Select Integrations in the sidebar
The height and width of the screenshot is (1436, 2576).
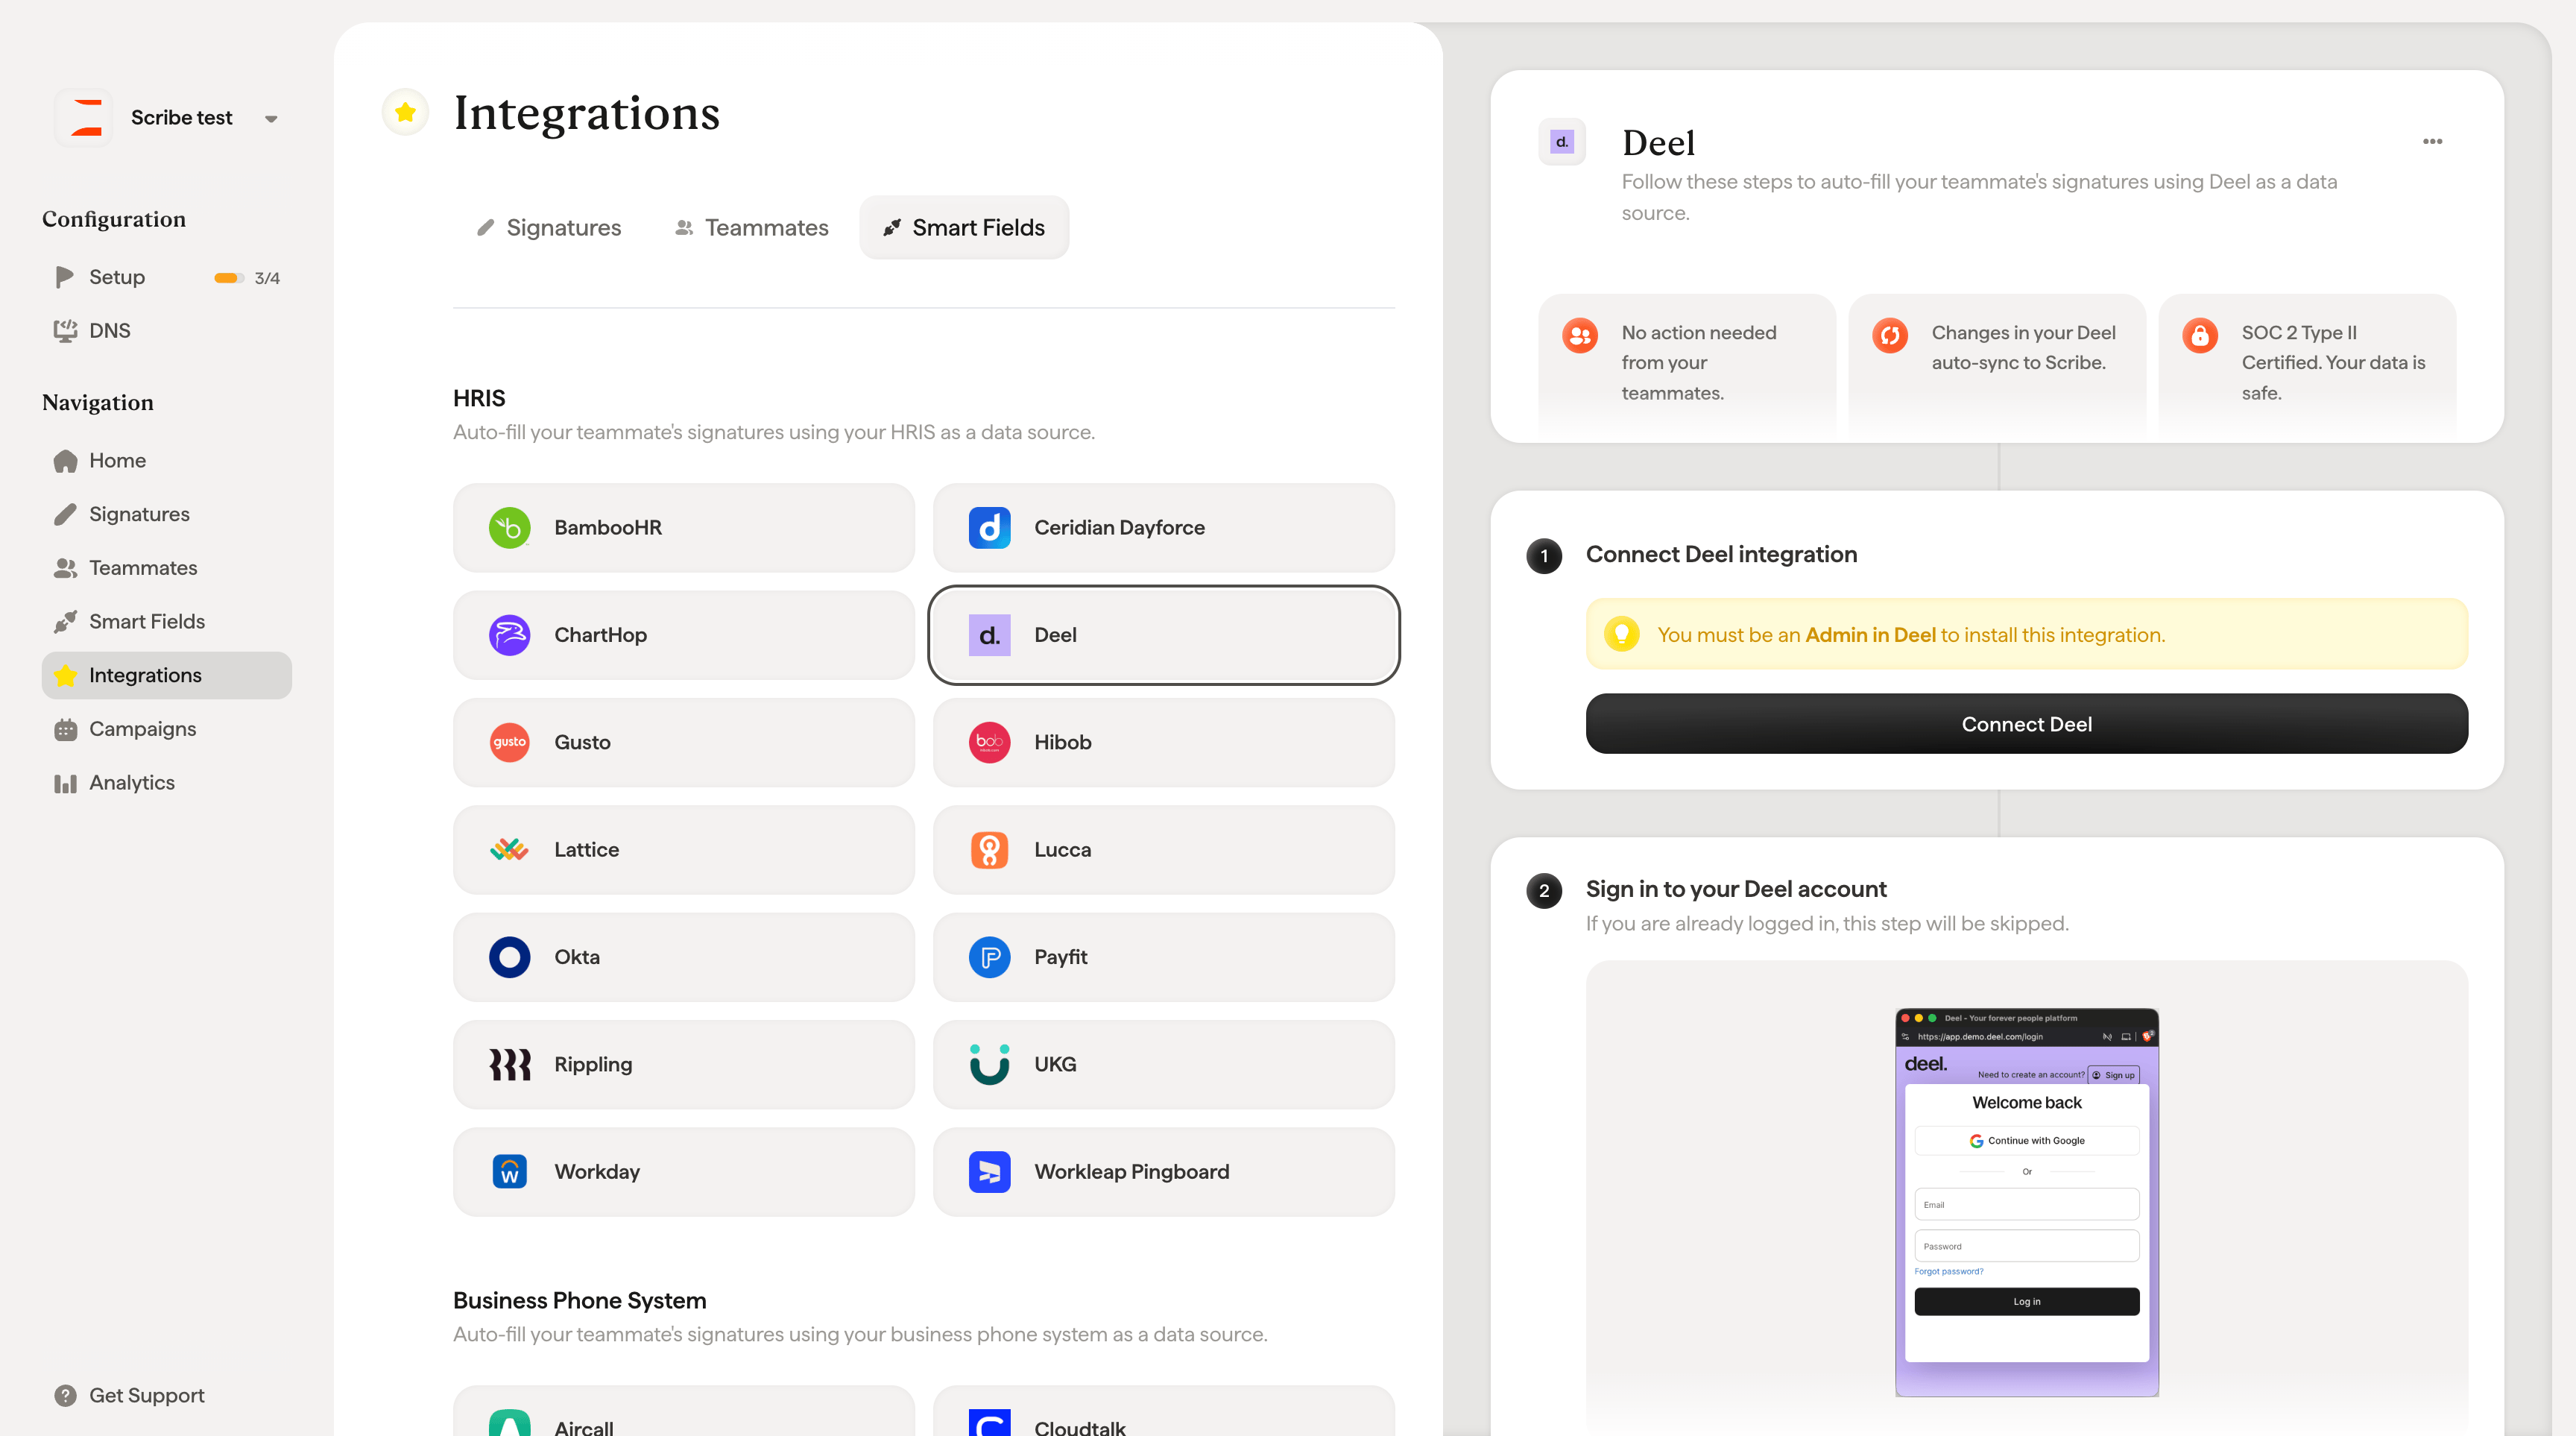pyautogui.click(x=166, y=675)
